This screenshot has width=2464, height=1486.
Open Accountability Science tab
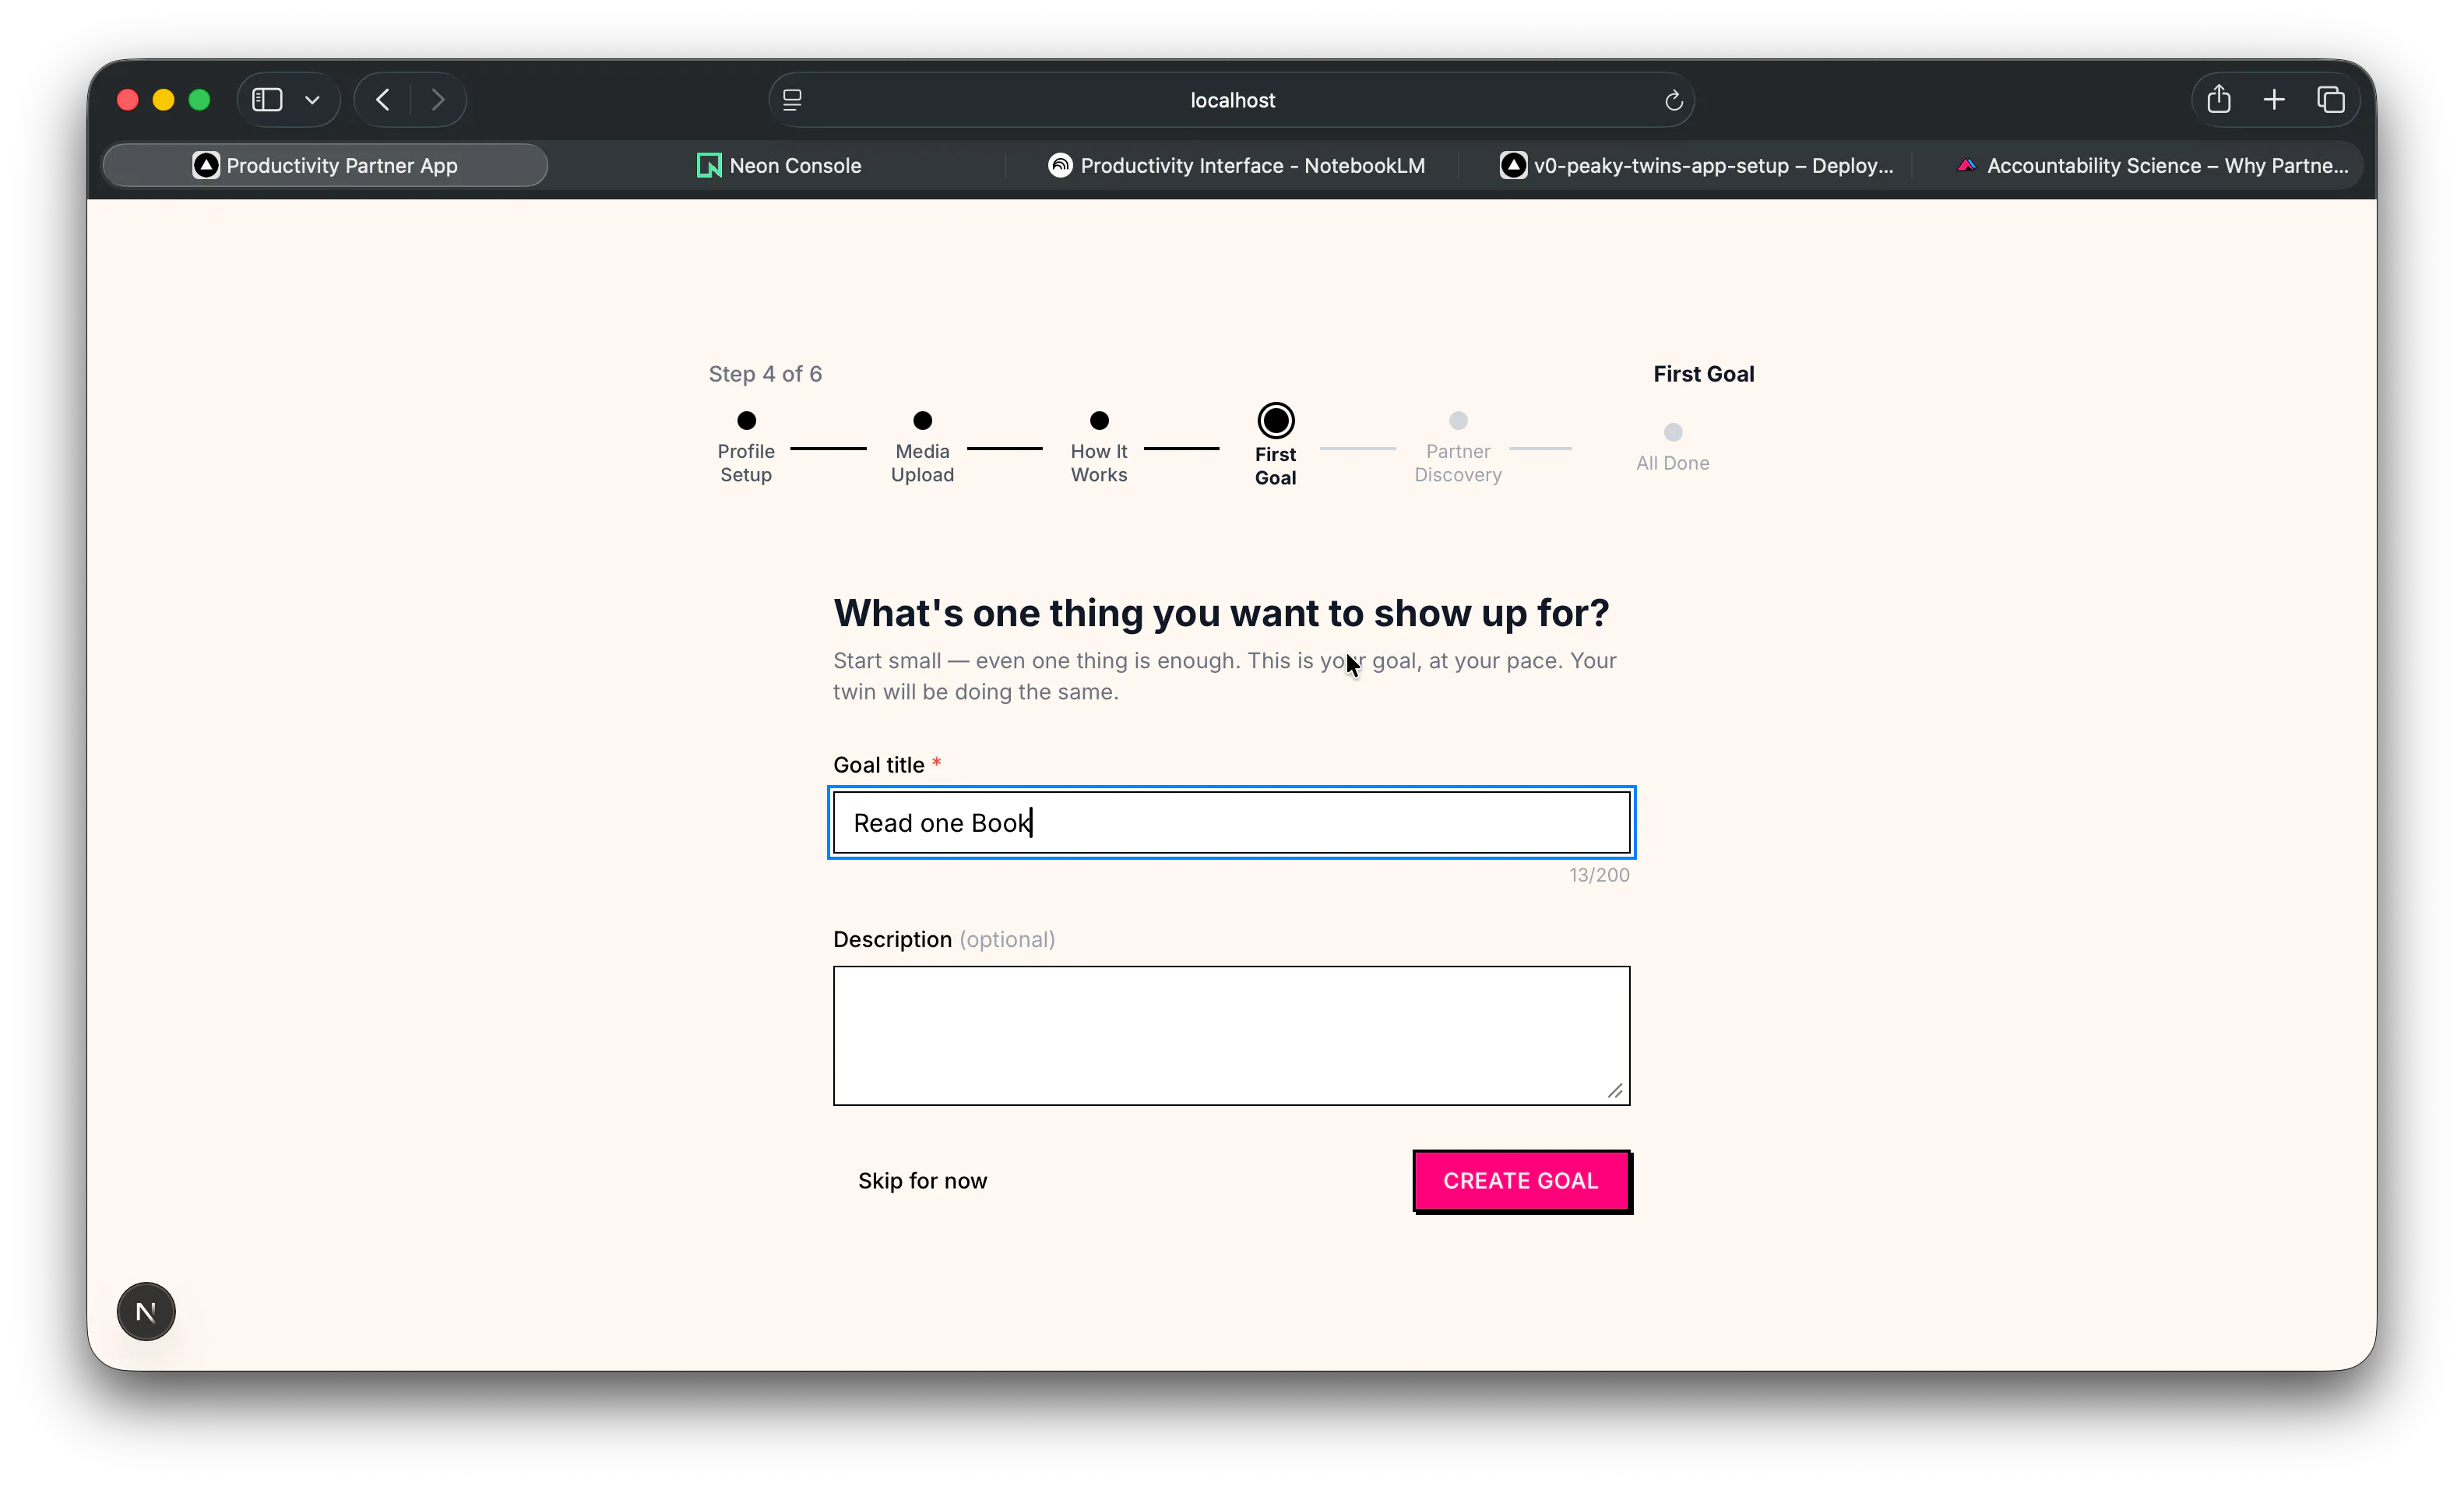2152,165
